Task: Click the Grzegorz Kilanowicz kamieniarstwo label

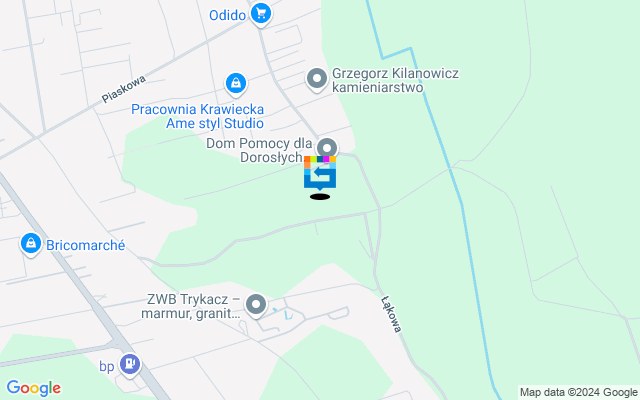Action: tap(396, 80)
